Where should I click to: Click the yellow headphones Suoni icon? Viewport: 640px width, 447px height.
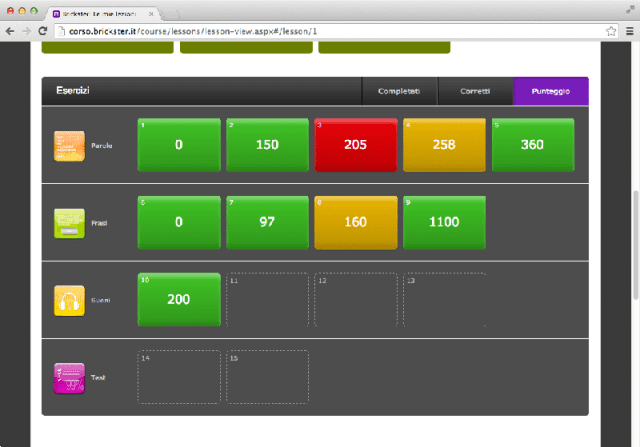point(69,300)
